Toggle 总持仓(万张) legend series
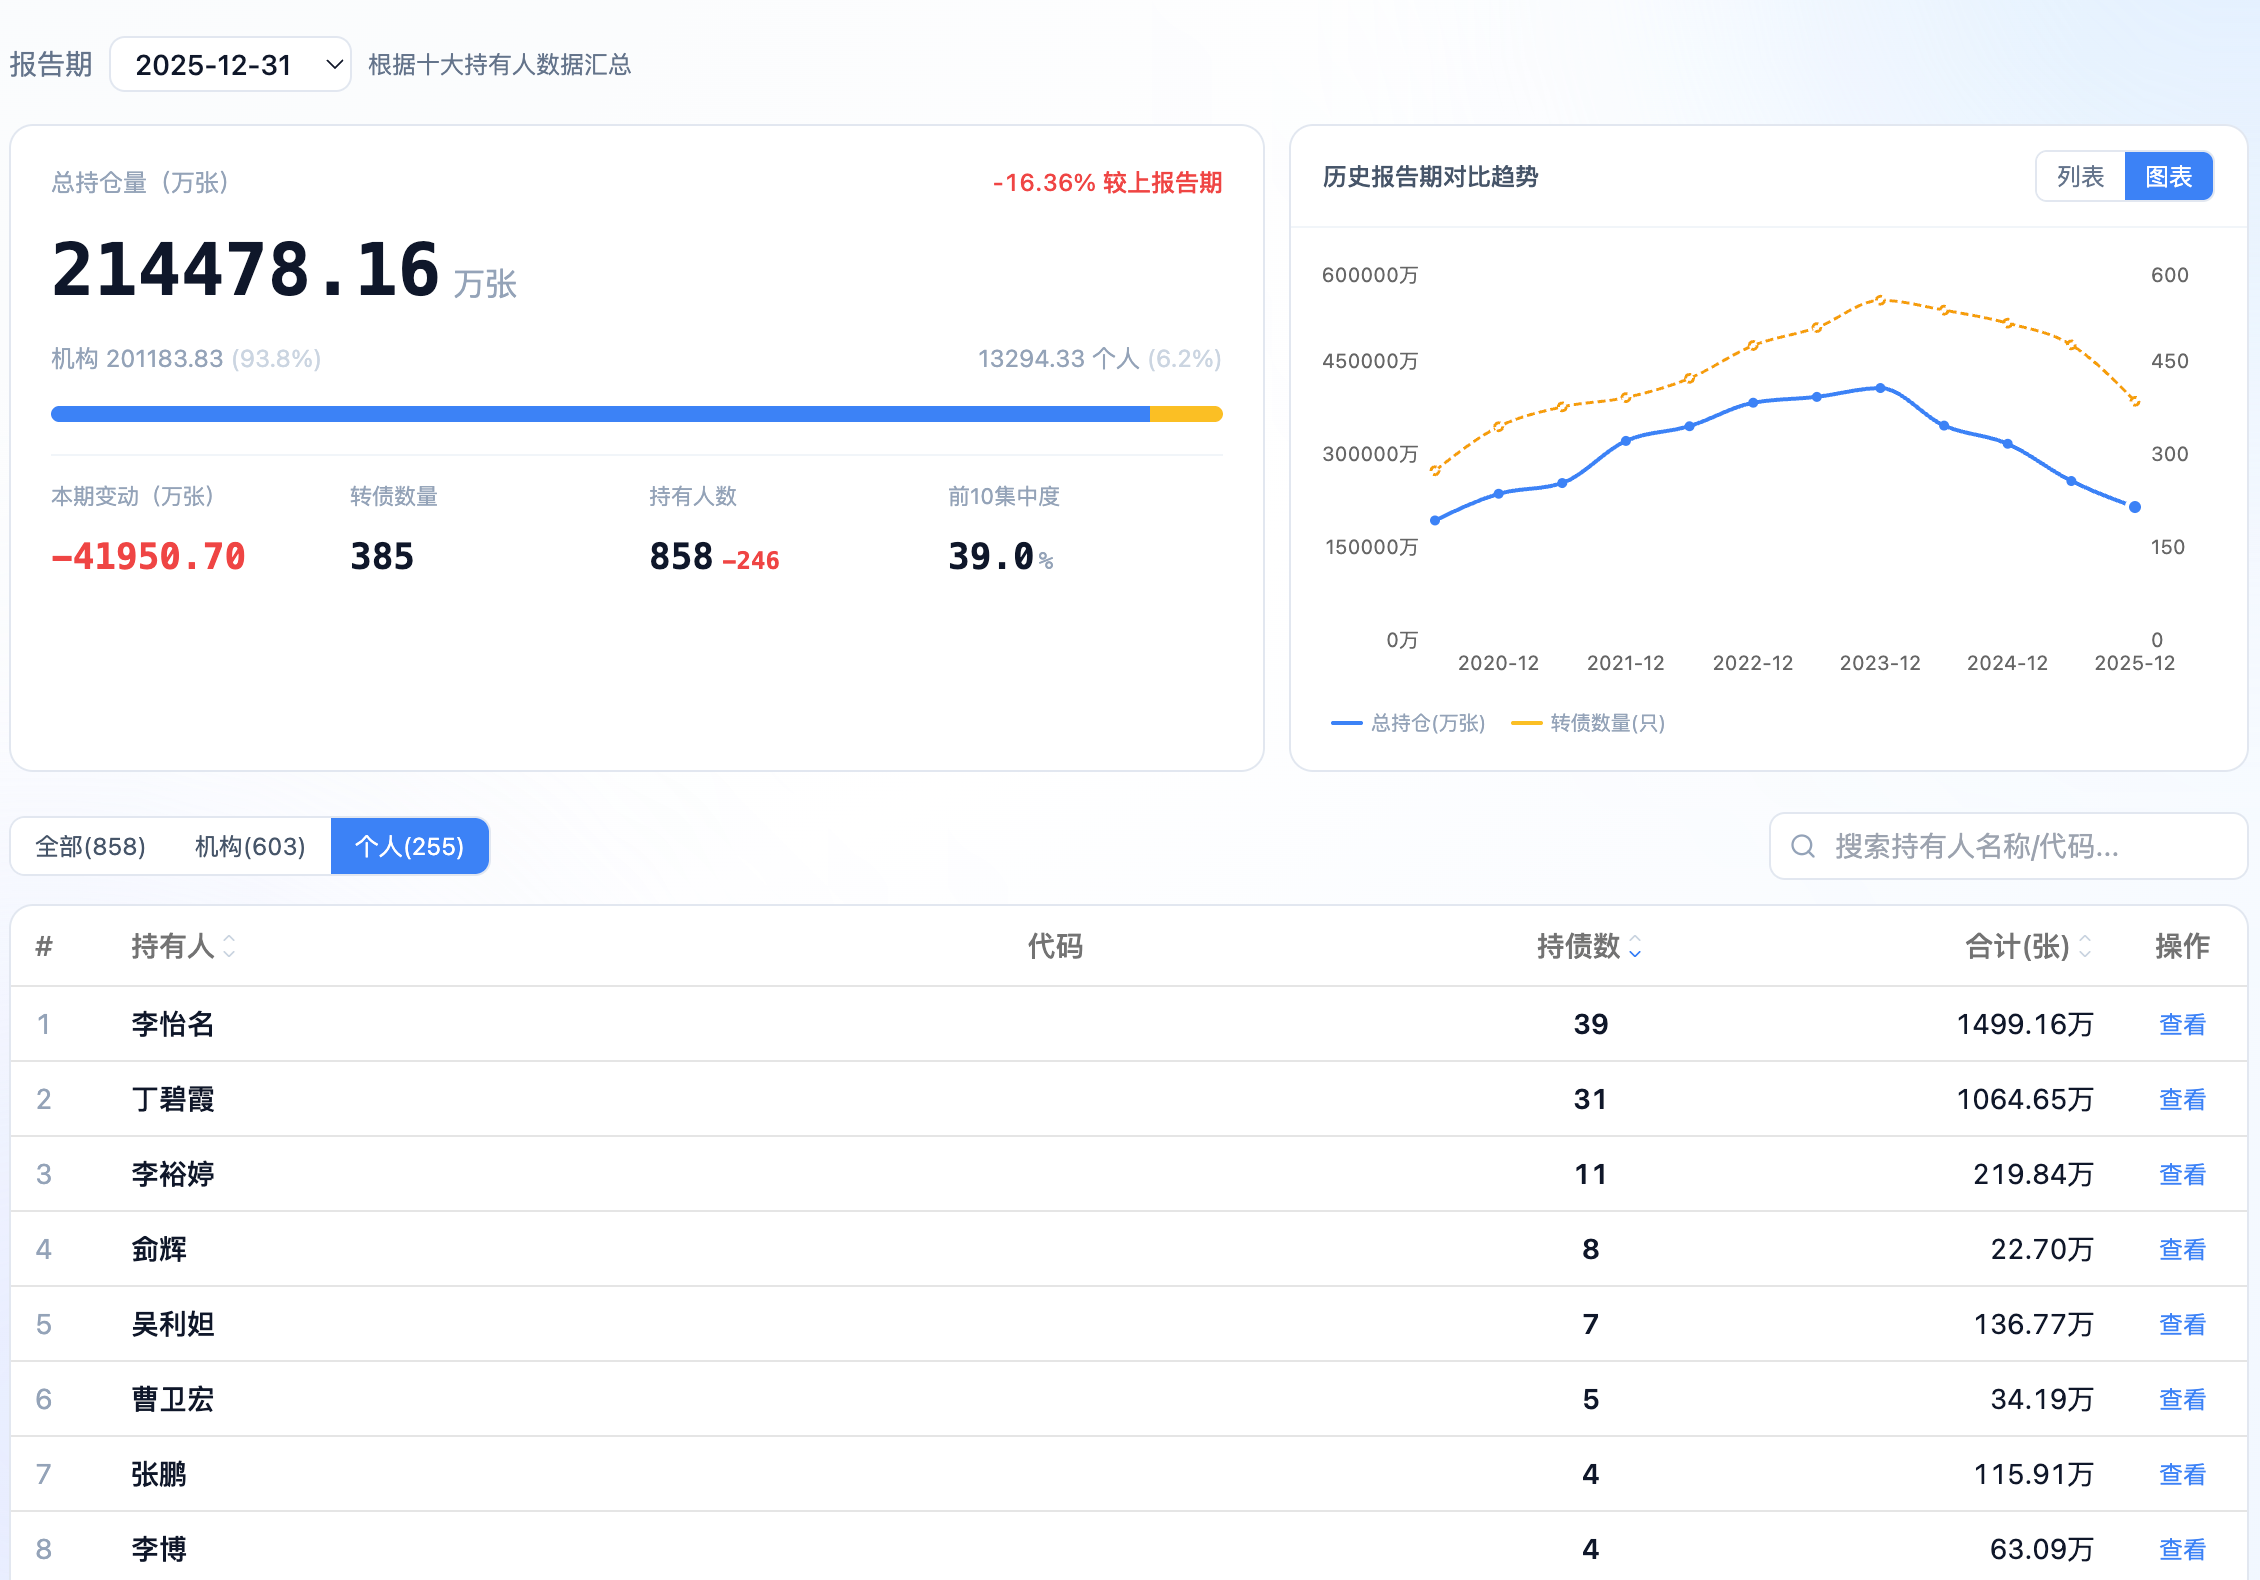The width and height of the screenshot is (2260, 1580). [1408, 723]
